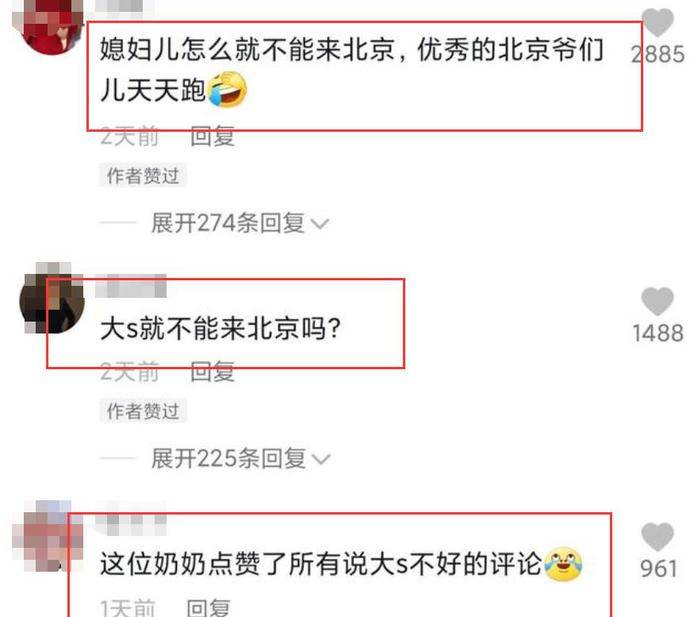Click chevron next to 展开225条回复
The width and height of the screenshot is (690, 617).
click(x=321, y=460)
